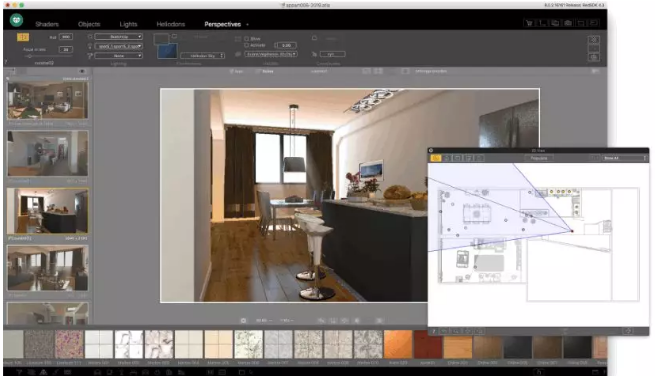
Task: Select the highlighted third perspective thumbnail
Action: [48, 211]
